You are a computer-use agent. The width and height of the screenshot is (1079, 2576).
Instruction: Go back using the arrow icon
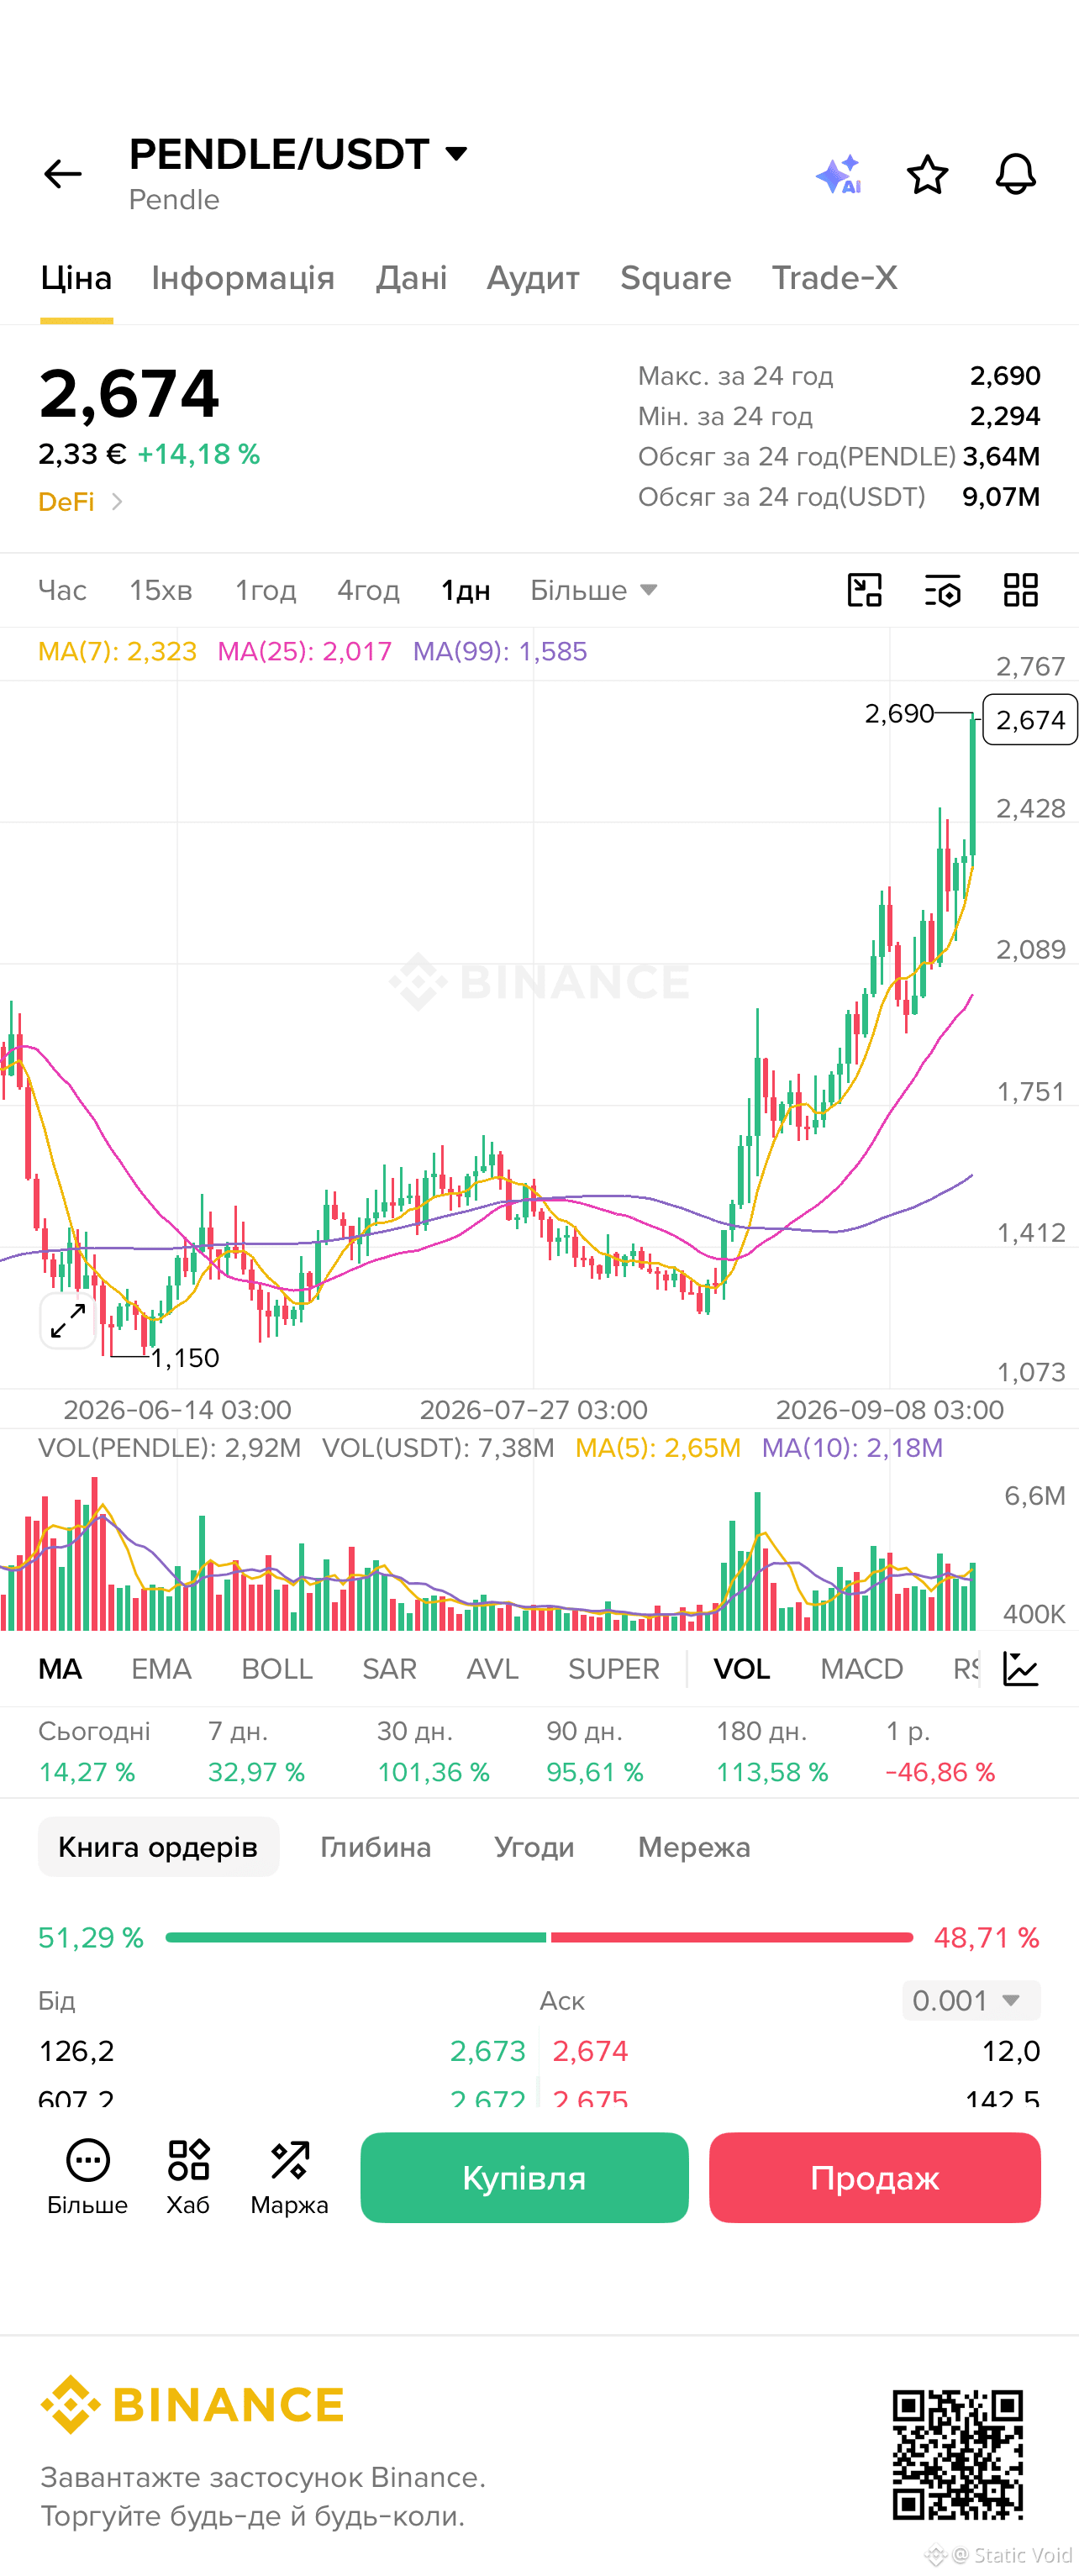(62, 174)
